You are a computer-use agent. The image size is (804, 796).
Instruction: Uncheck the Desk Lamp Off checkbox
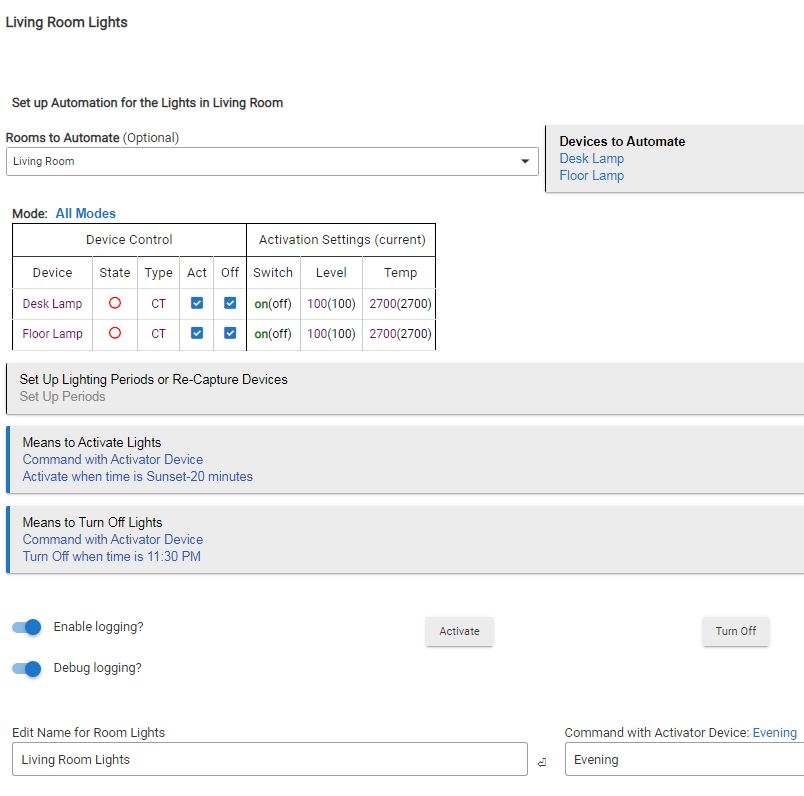230,303
